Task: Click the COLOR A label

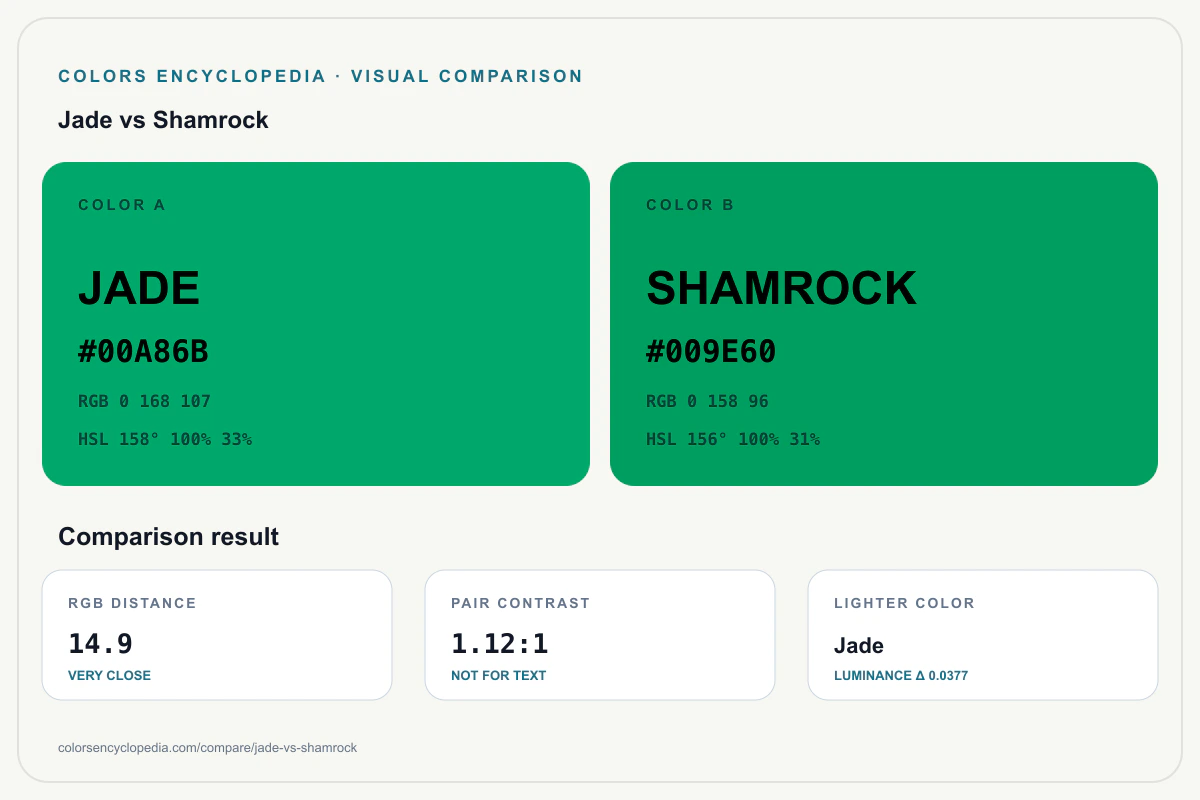Action: pos(122,205)
